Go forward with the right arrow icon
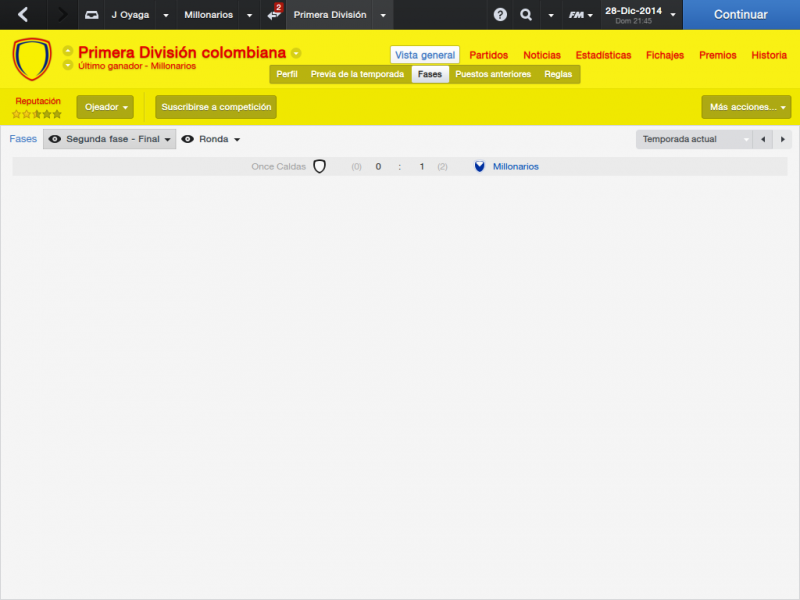The image size is (800, 600). click(62, 14)
